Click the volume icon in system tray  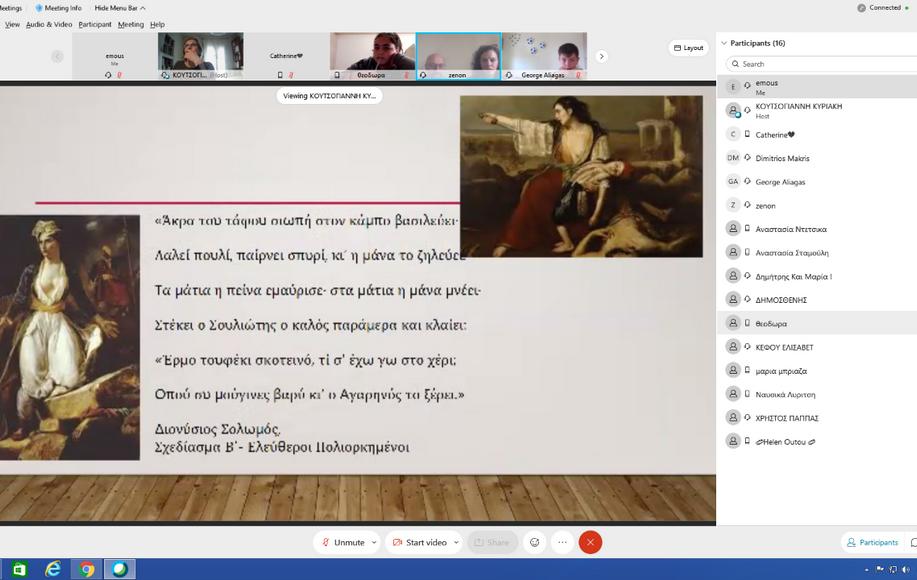click(905, 569)
